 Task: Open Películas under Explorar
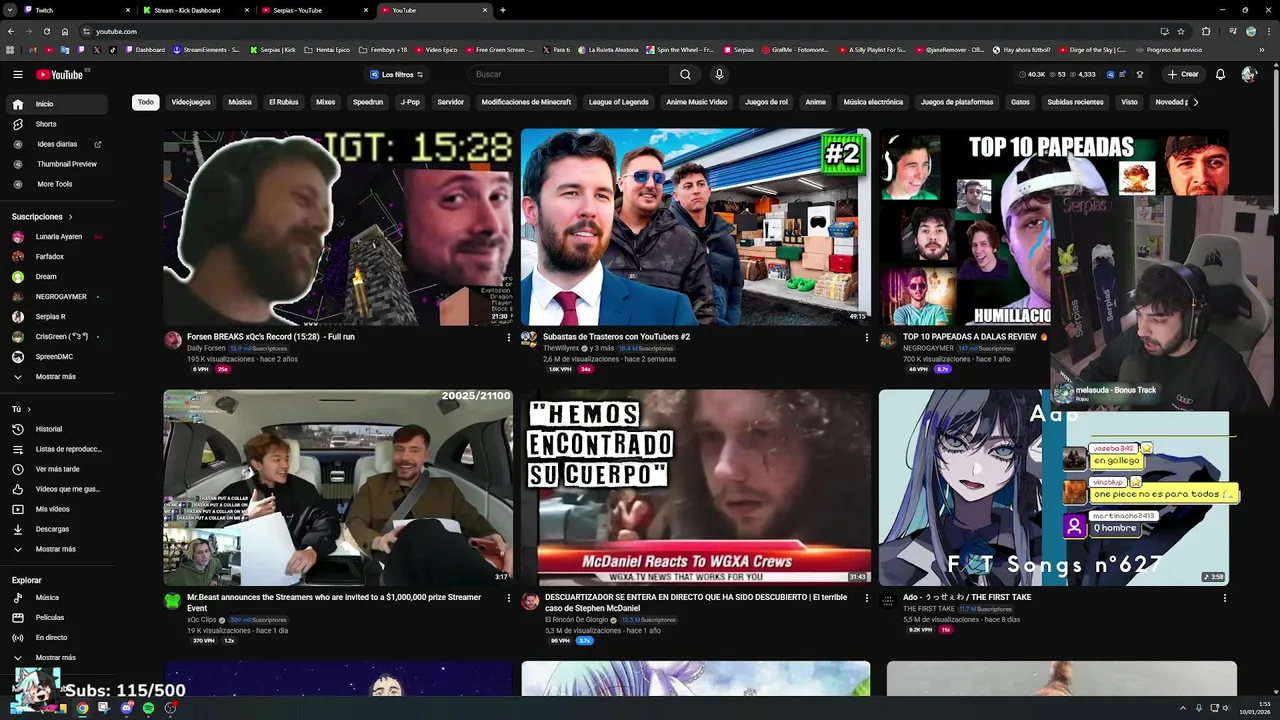[x=57, y=618]
